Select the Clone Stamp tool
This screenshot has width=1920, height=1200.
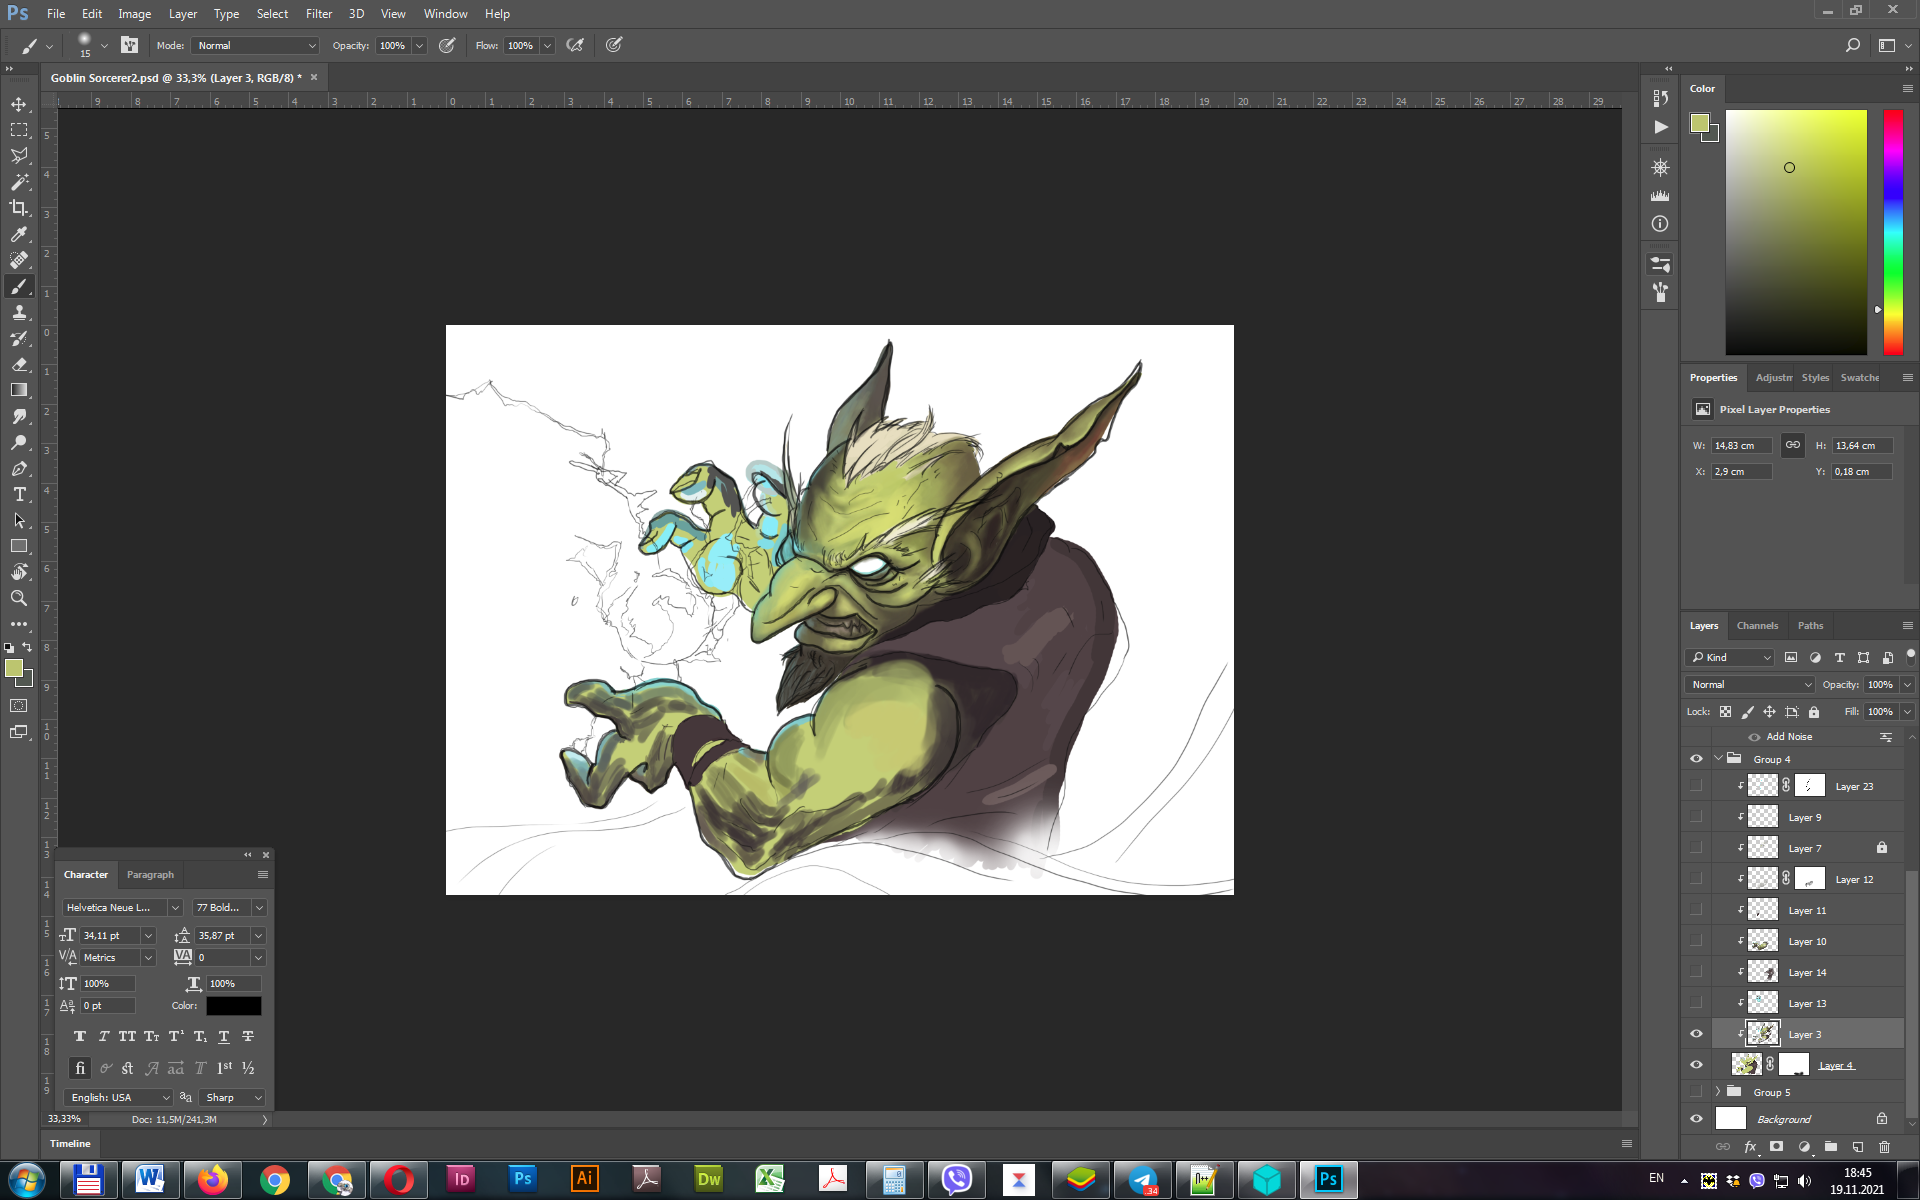(19, 312)
